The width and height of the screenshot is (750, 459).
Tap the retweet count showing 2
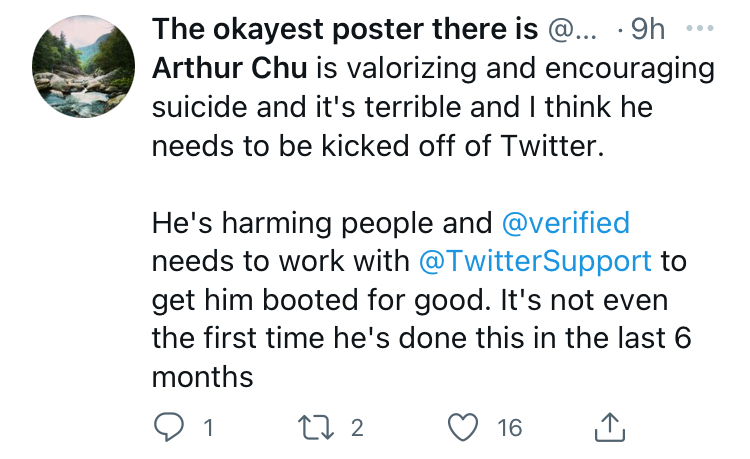coord(357,427)
